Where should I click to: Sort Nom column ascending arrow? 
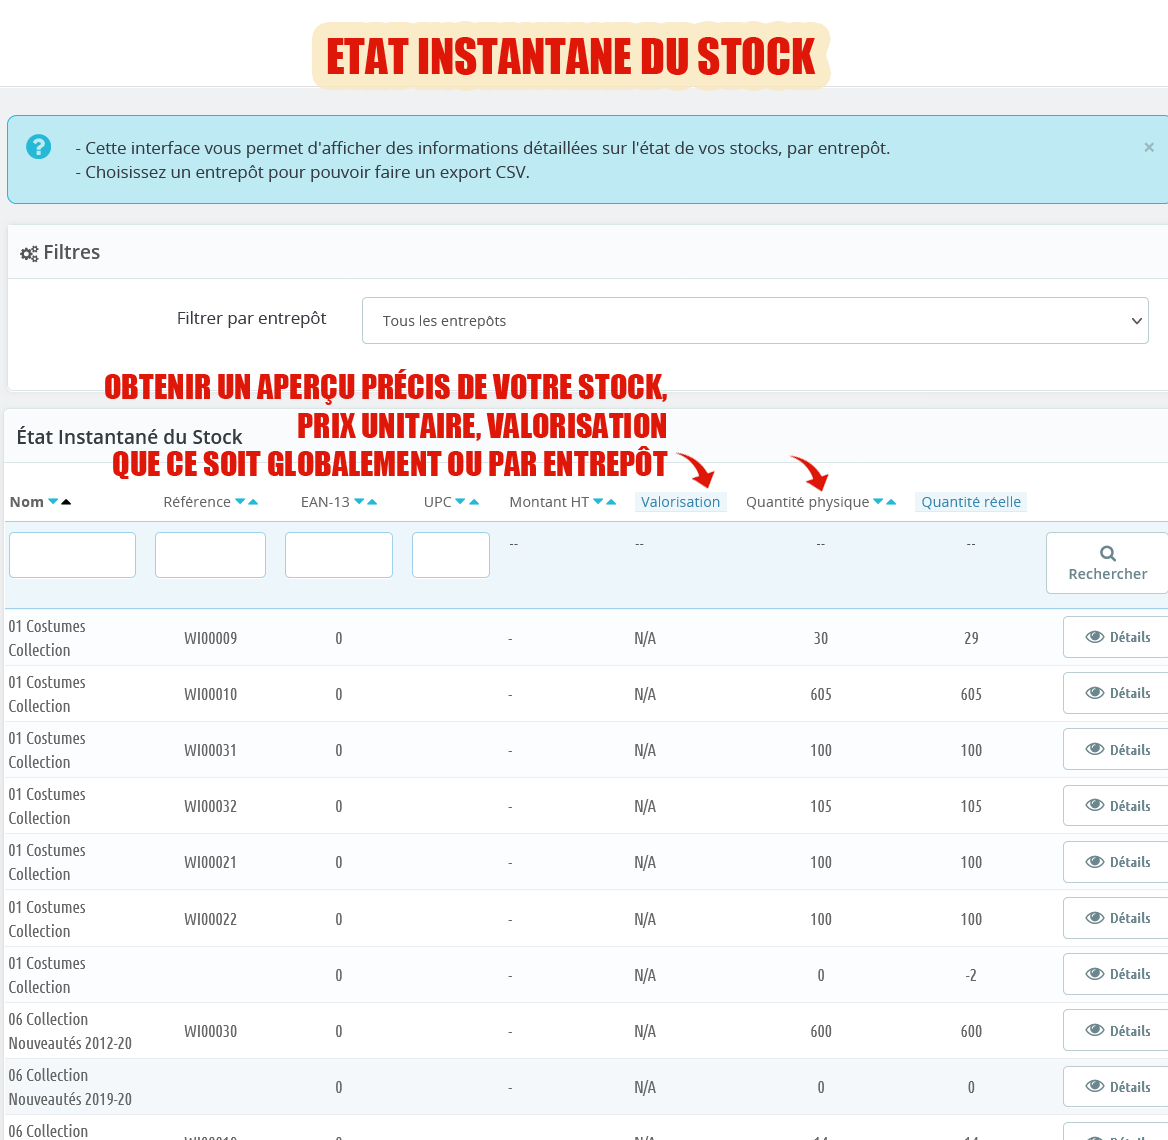point(67,502)
